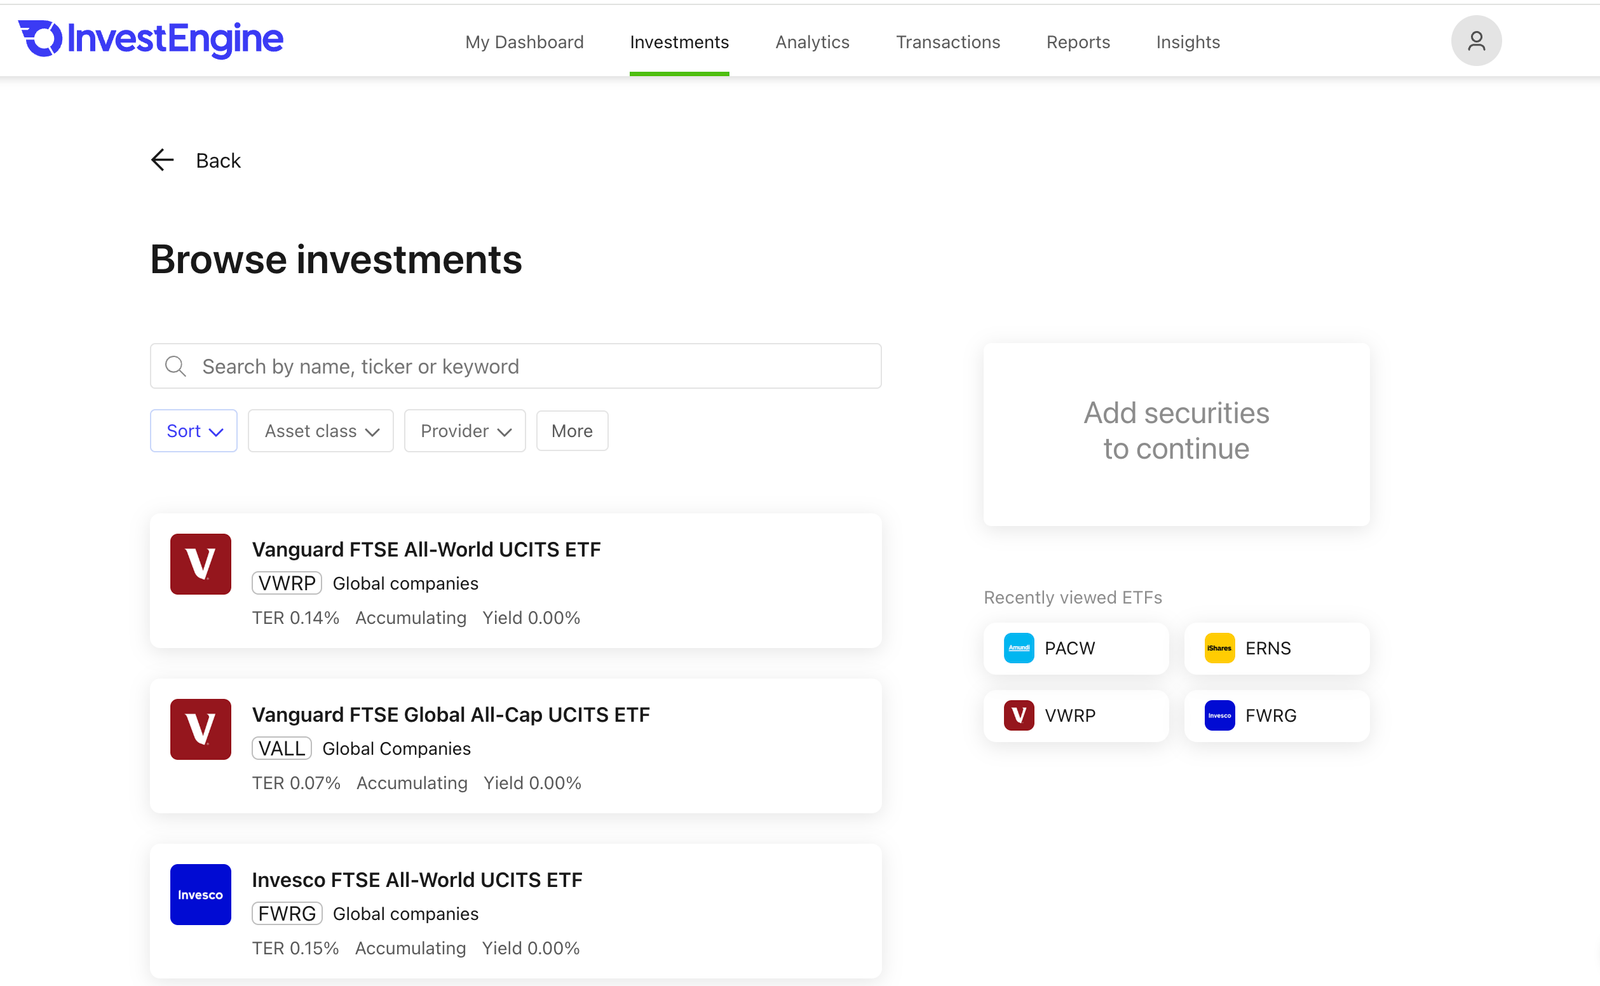Open the Sort dropdown
Image resolution: width=1600 pixels, height=986 pixels.
[194, 431]
